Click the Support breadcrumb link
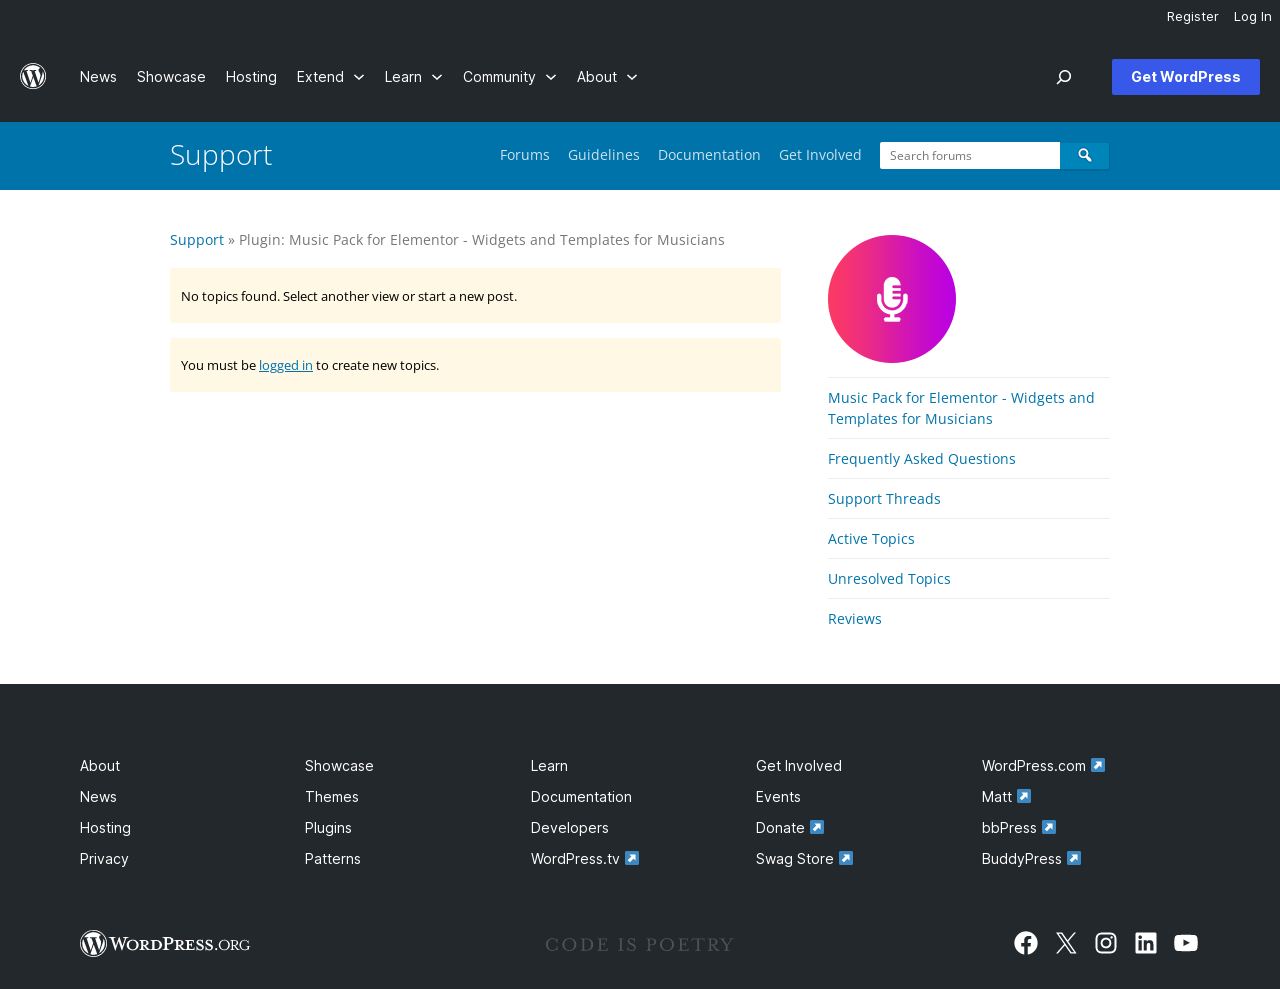Image resolution: width=1280 pixels, height=989 pixels. point(197,240)
